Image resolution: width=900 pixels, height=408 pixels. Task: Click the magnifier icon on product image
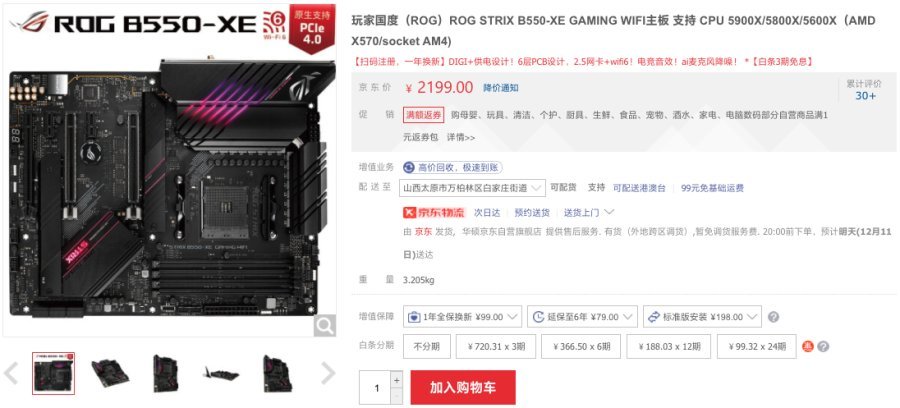click(x=324, y=326)
